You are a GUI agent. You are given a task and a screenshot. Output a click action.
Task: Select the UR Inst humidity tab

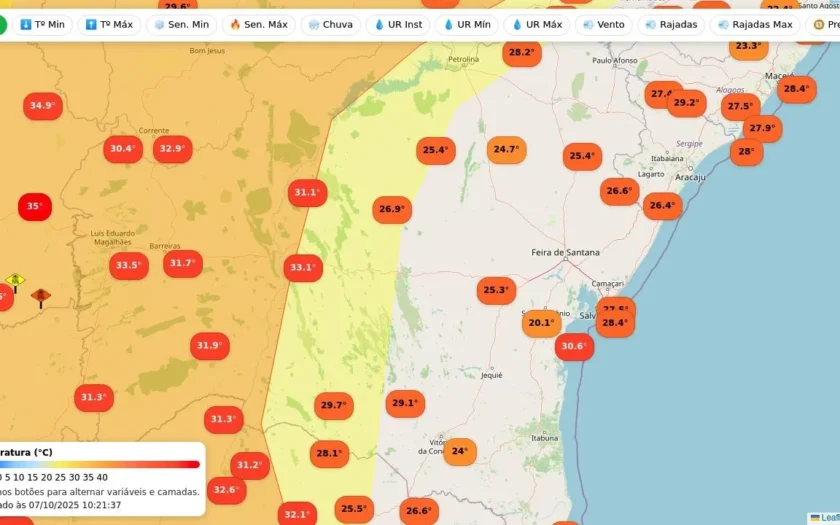[x=398, y=25]
